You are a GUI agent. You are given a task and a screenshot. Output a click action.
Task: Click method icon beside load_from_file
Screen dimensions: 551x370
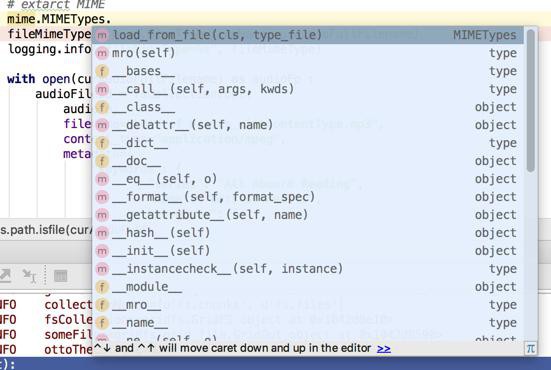pyautogui.click(x=102, y=35)
